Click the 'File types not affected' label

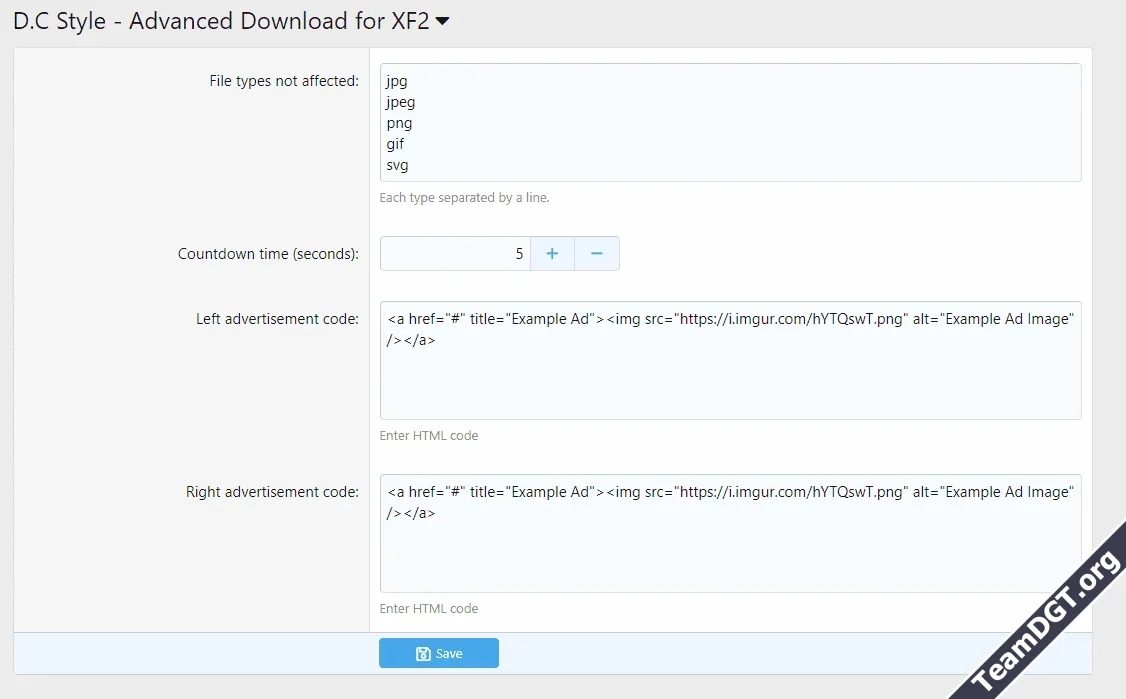[x=283, y=81]
